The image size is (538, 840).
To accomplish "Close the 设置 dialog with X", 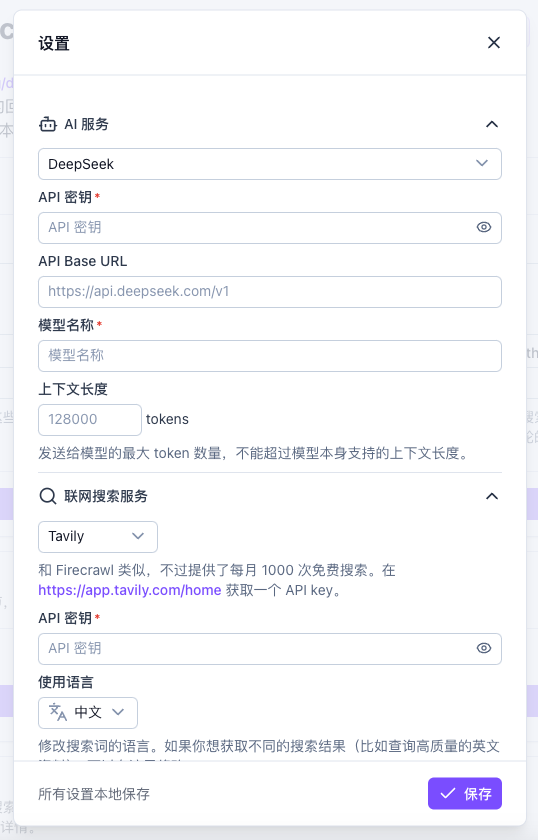I will click(x=494, y=42).
